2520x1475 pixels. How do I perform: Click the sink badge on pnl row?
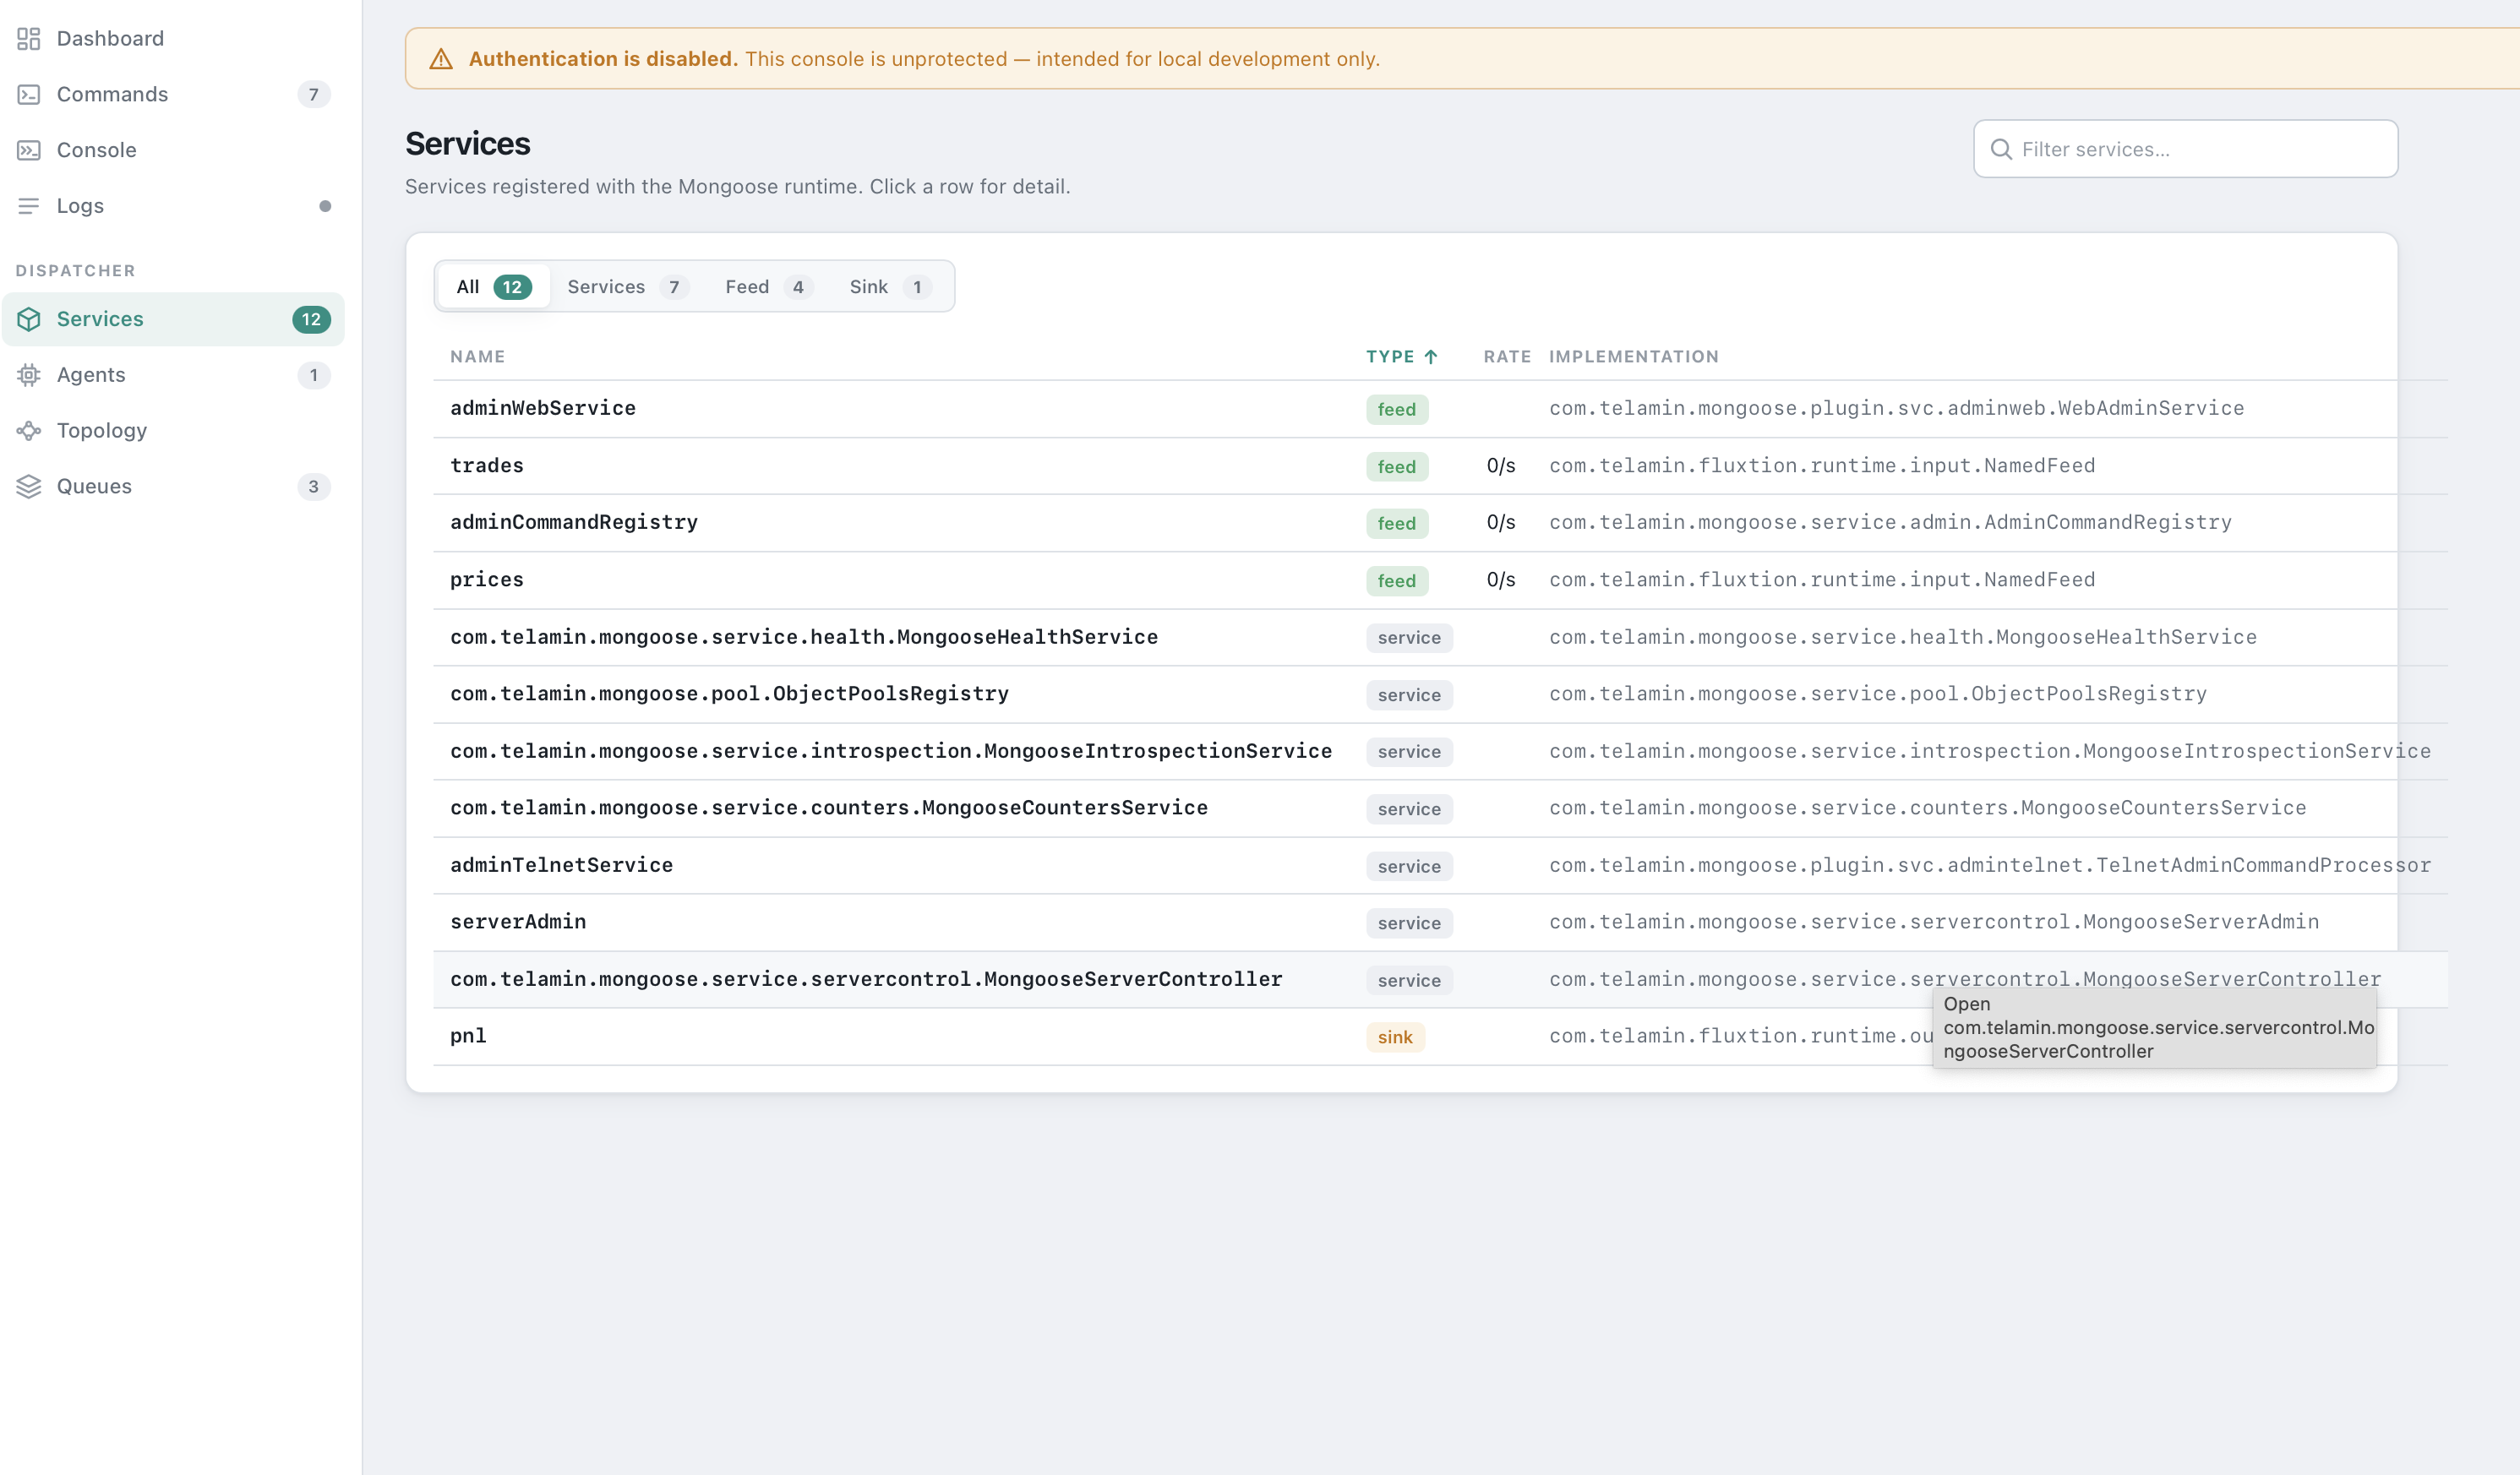1395,1037
